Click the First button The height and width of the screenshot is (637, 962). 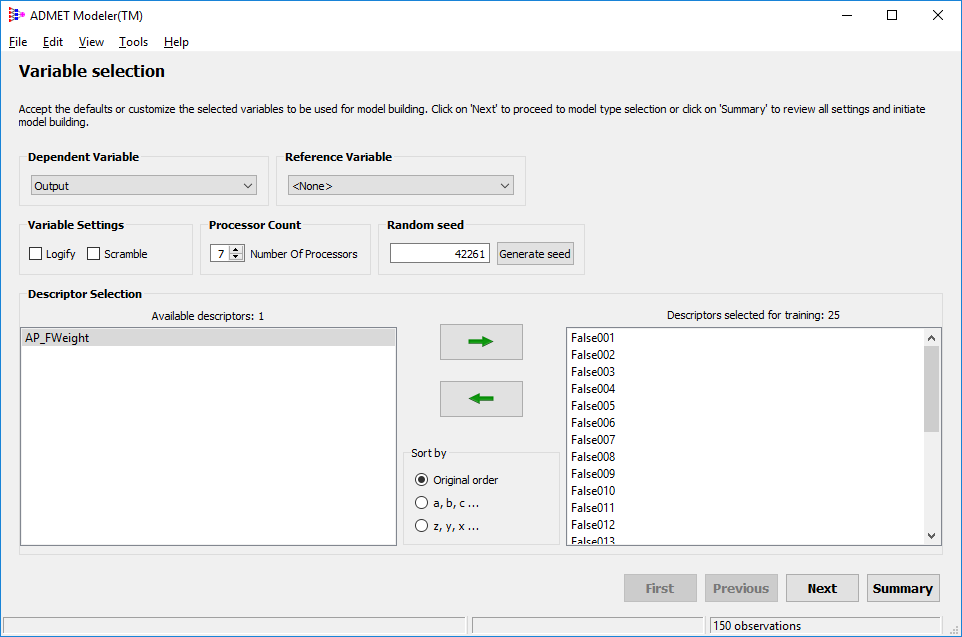tap(660, 589)
